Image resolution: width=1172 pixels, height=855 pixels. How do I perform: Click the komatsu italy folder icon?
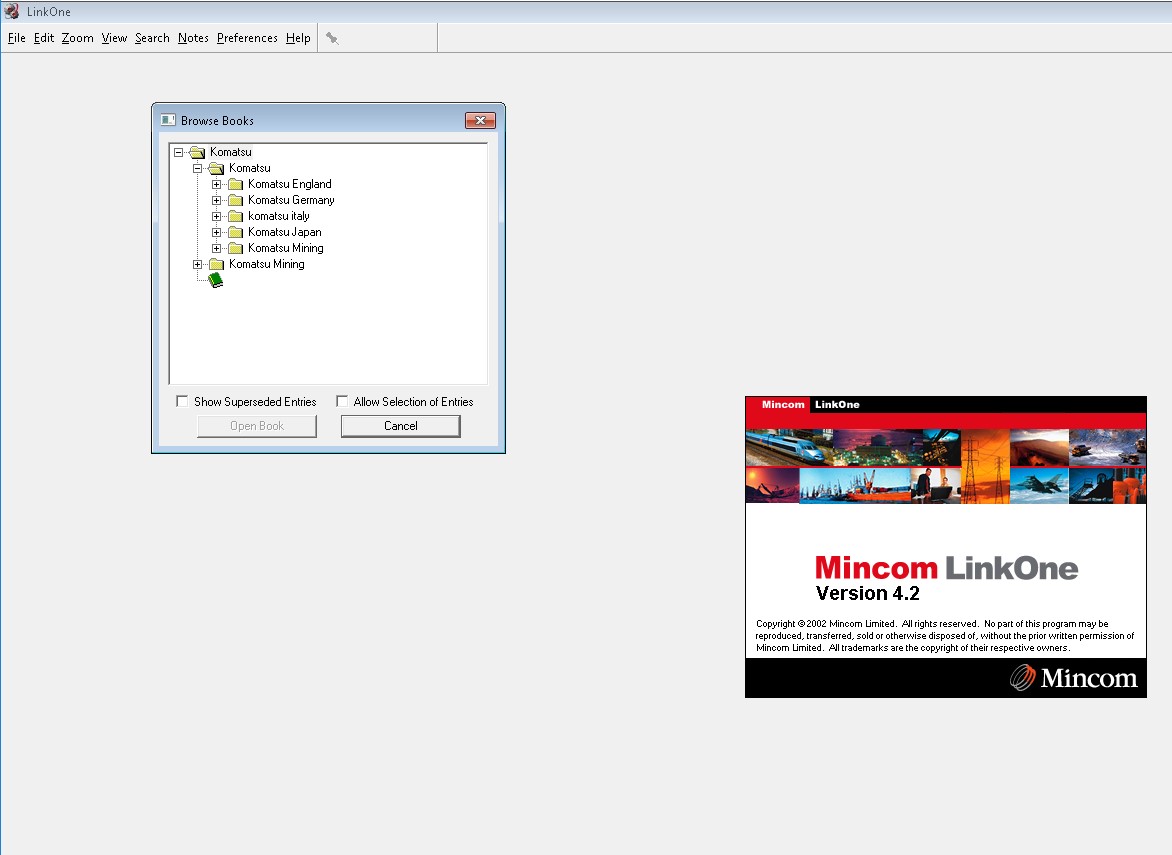235,216
